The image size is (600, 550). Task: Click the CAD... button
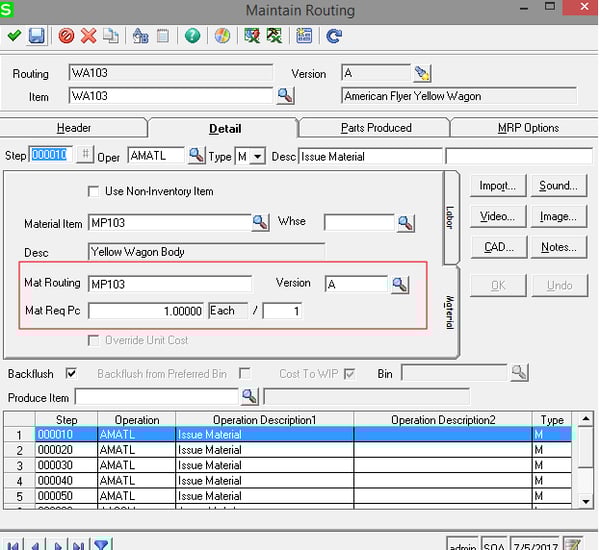(497, 247)
